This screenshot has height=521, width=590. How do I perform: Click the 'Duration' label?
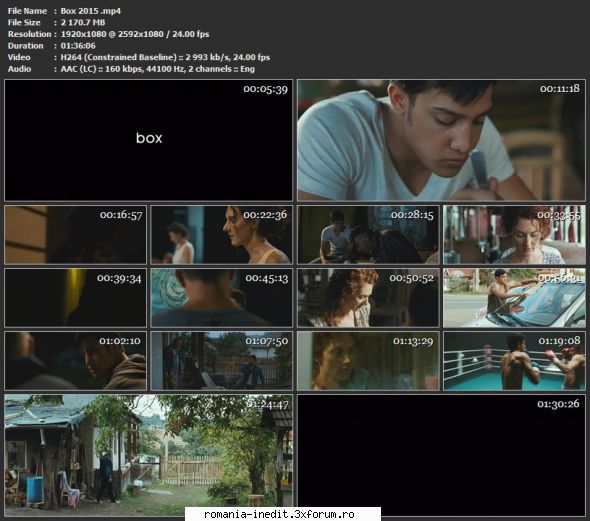coord(26,46)
